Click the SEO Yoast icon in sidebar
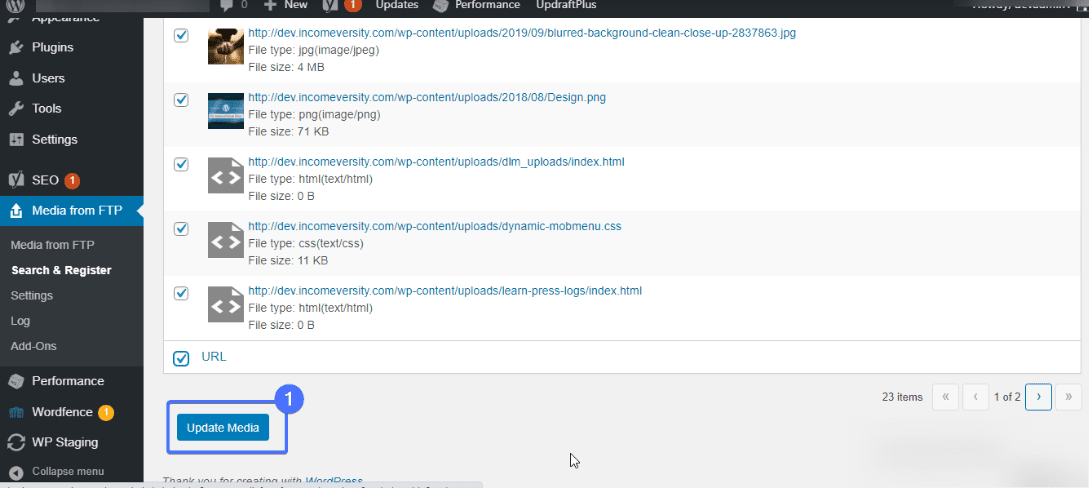This screenshot has width=1089, height=488. [17, 180]
